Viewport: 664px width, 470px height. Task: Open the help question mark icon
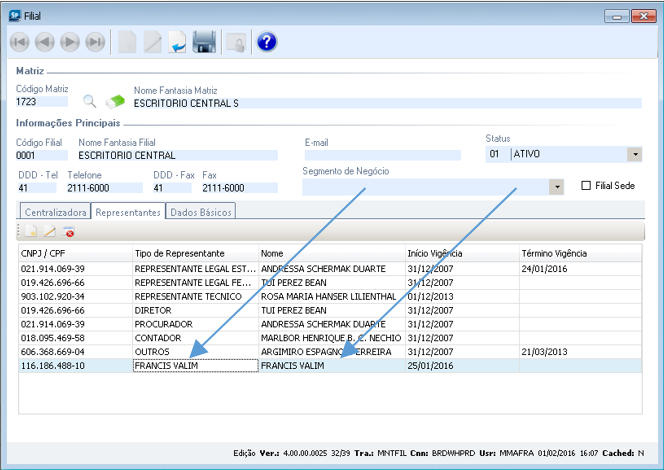(266, 41)
